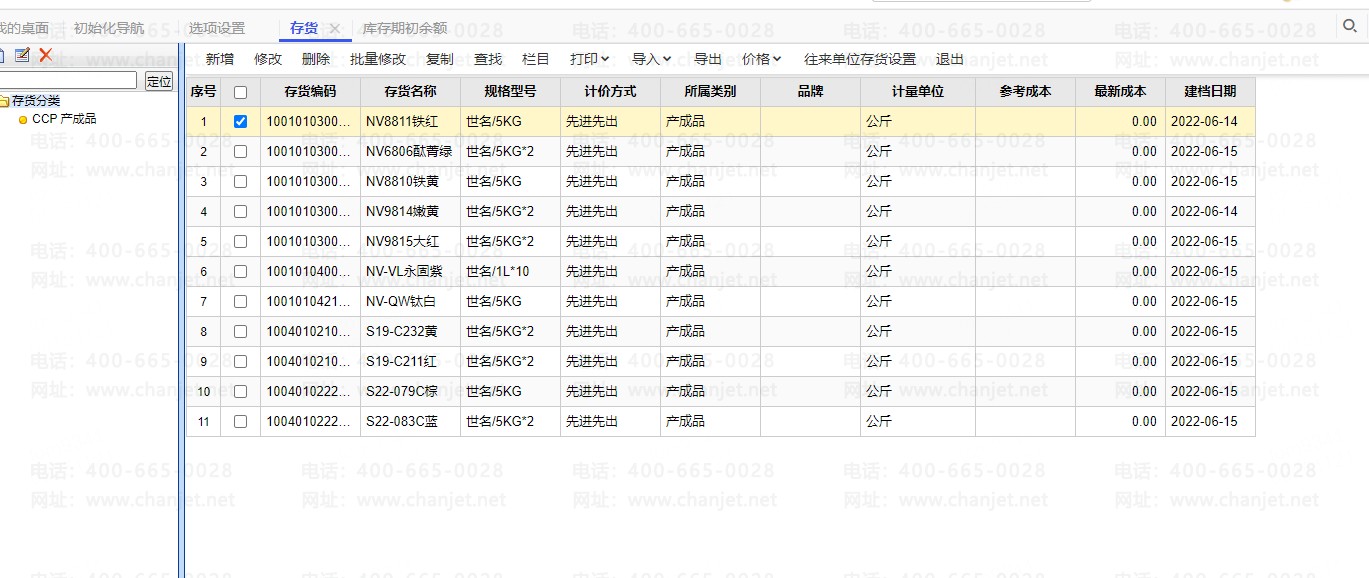Click the category search input field
1369x578 pixels.
coord(68,81)
